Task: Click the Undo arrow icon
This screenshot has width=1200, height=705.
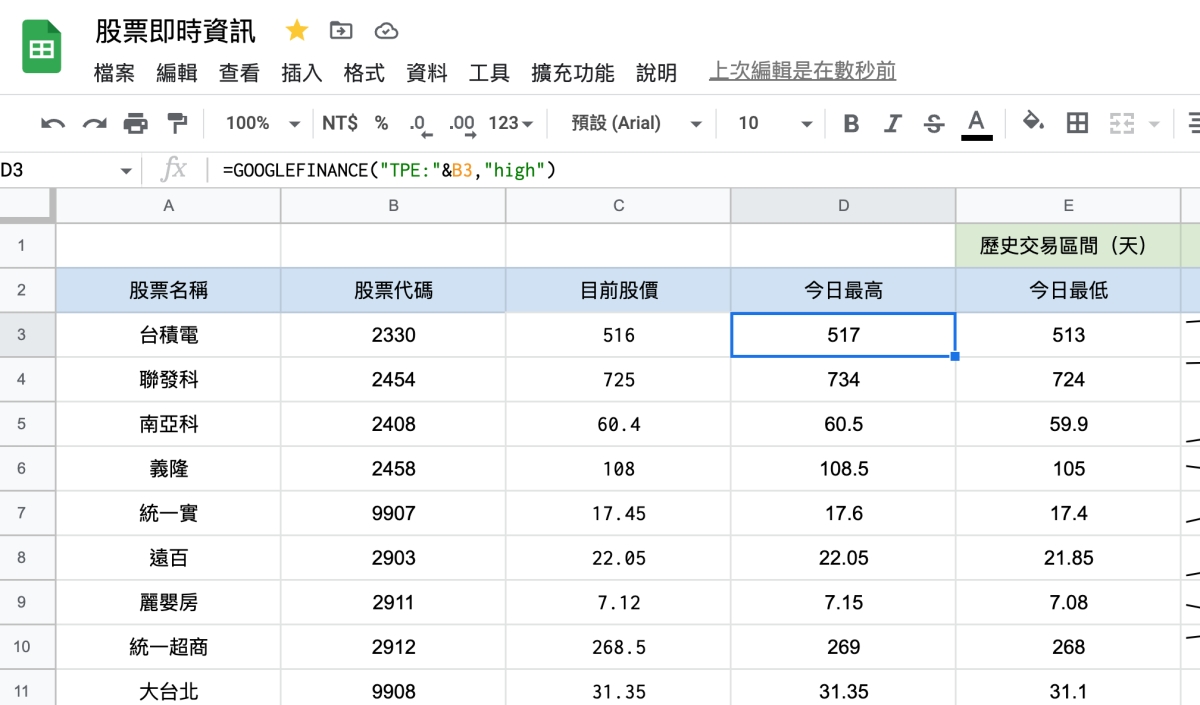Action: tap(53, 124)
